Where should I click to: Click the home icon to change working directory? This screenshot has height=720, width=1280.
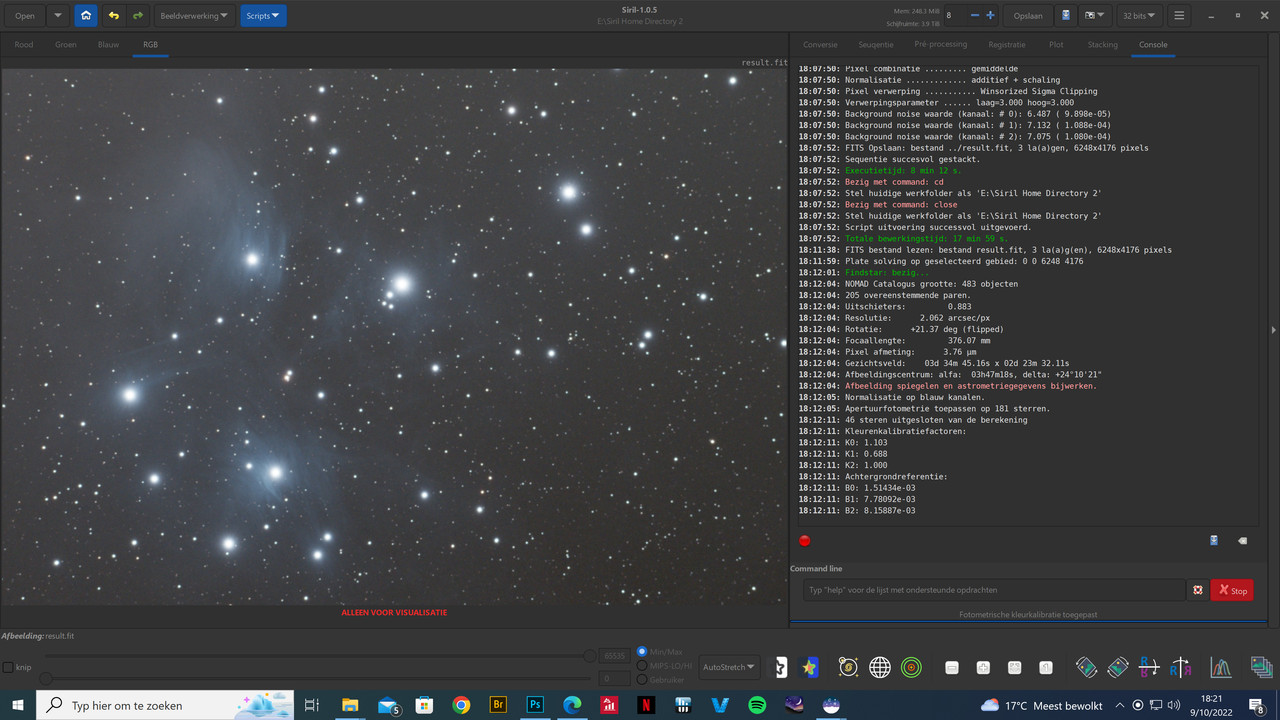pyautogui.click(x=86, y=15)
